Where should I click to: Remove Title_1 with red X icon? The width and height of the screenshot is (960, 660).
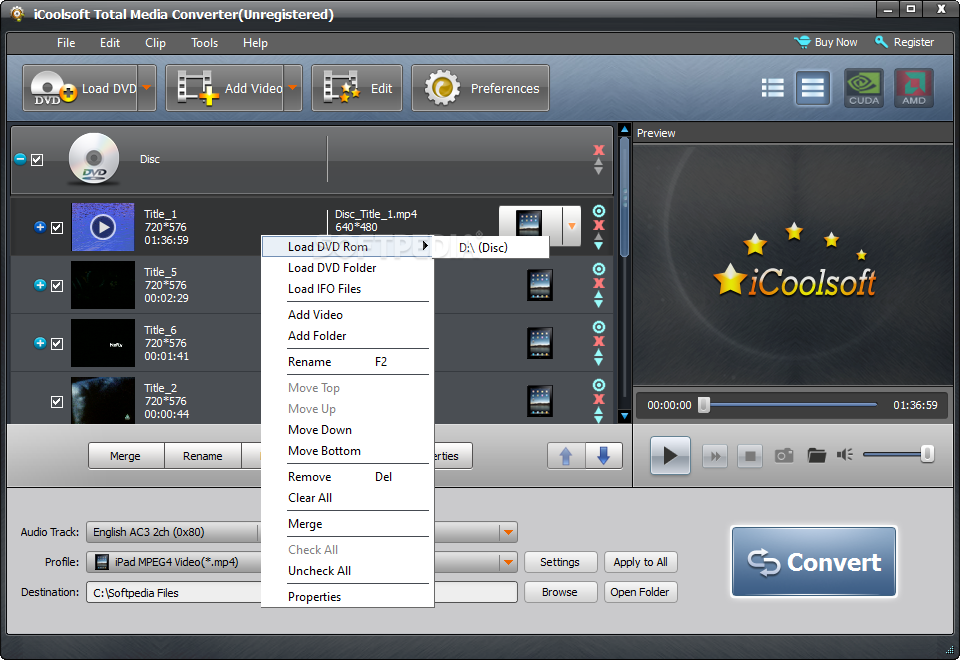click(599, 225)
